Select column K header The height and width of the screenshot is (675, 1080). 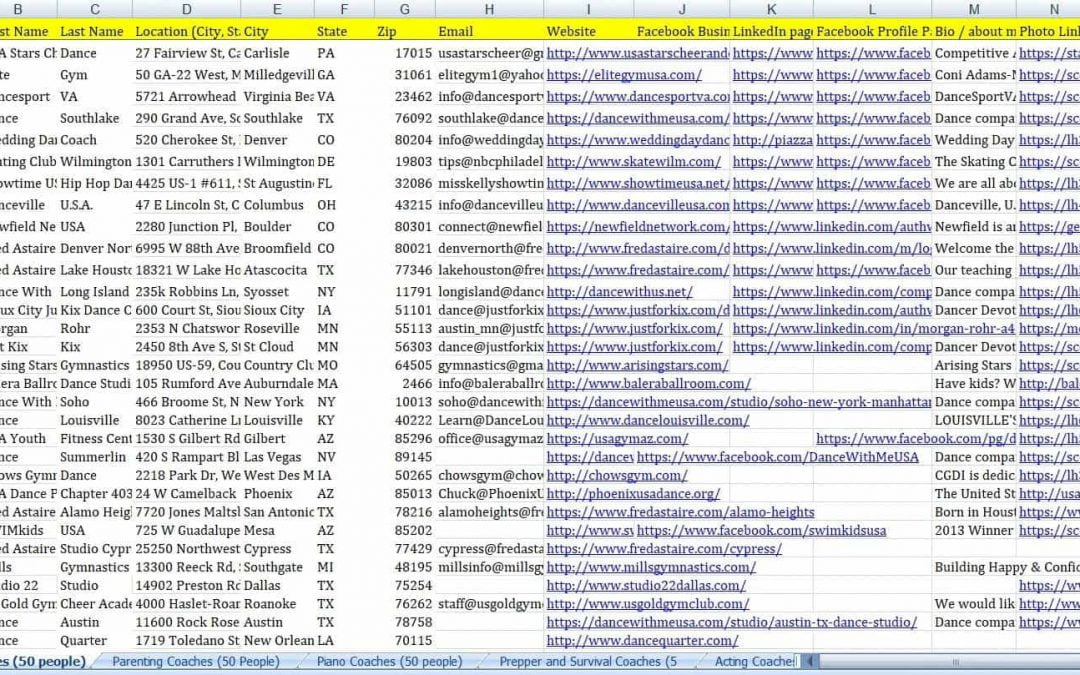[x=771, y=9]
